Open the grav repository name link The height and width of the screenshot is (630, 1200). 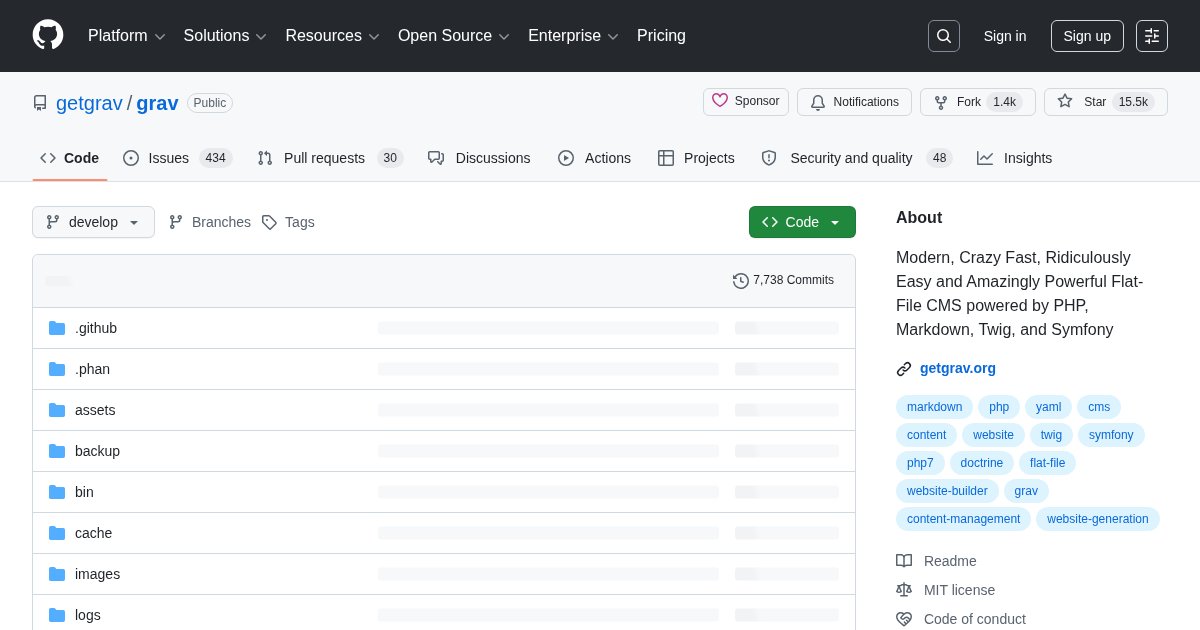157,103
